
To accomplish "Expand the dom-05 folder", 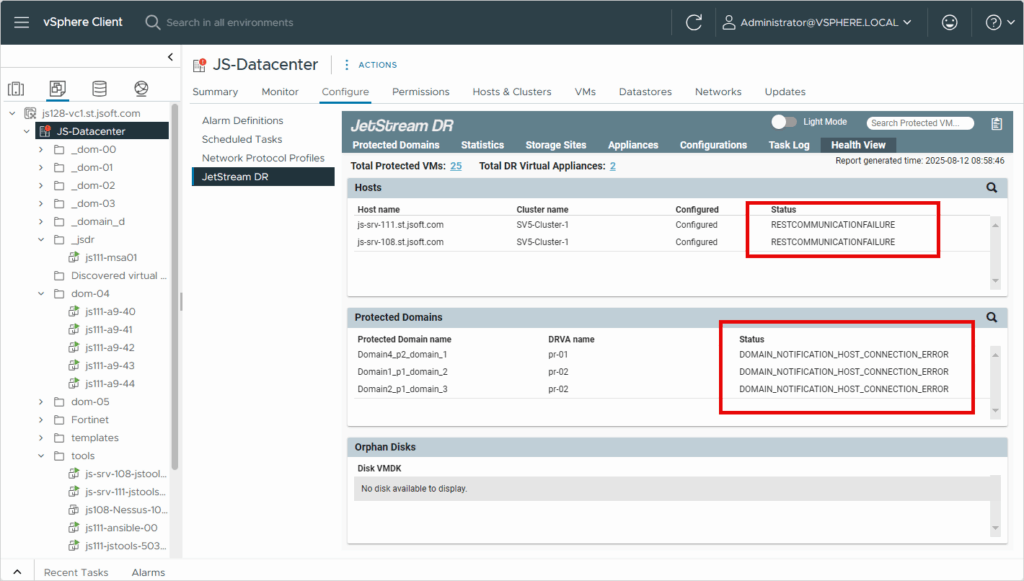I will coord(41,402).
